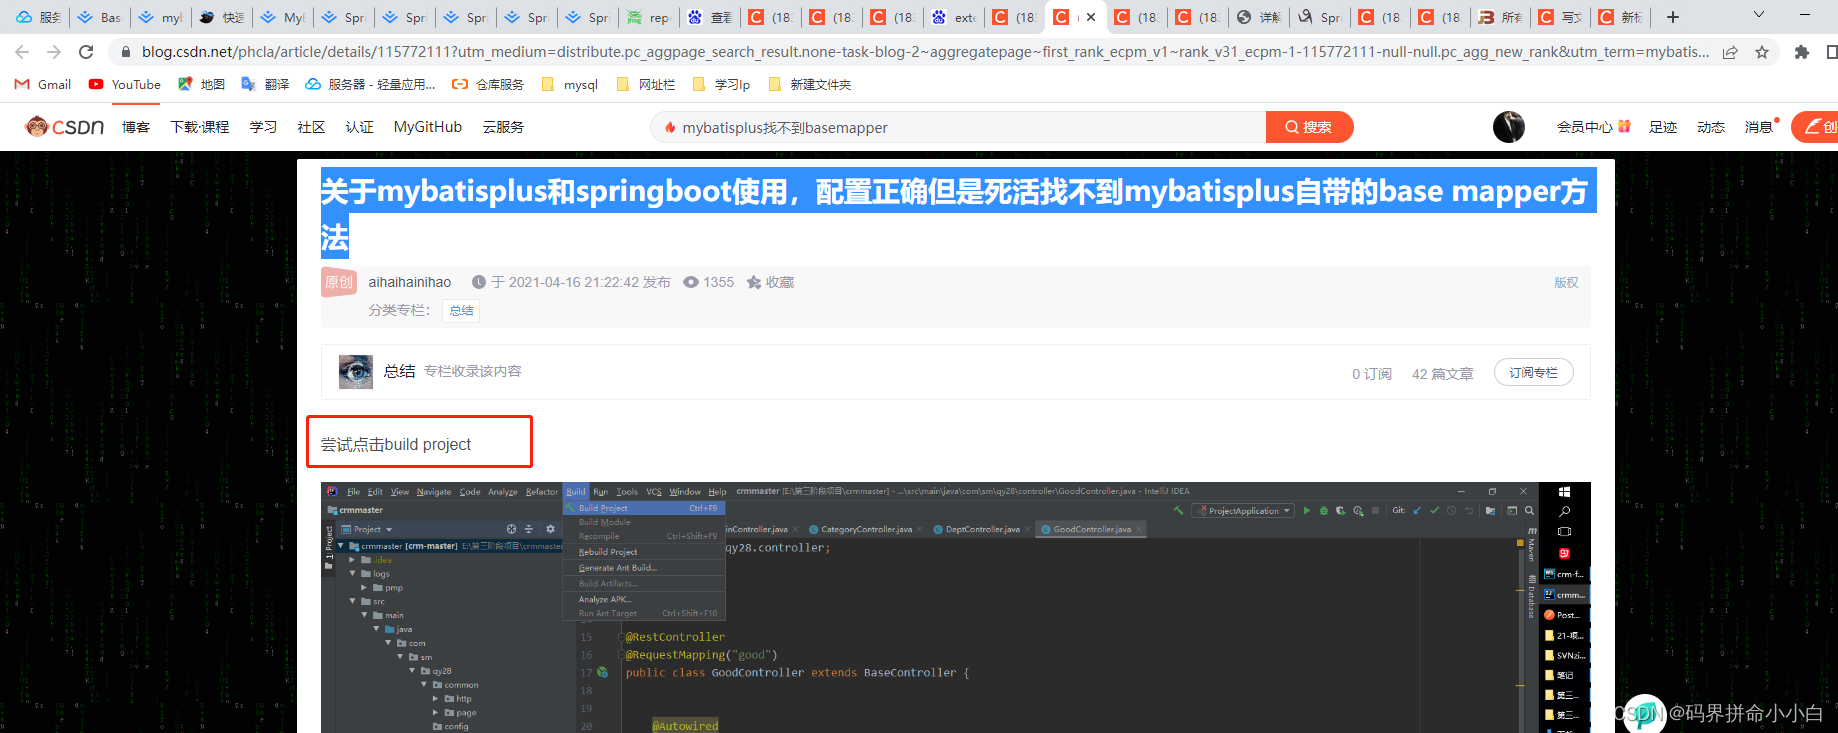Switch to the Baidu exte tab
The image size is (1838, 733).
pos(953,17)
